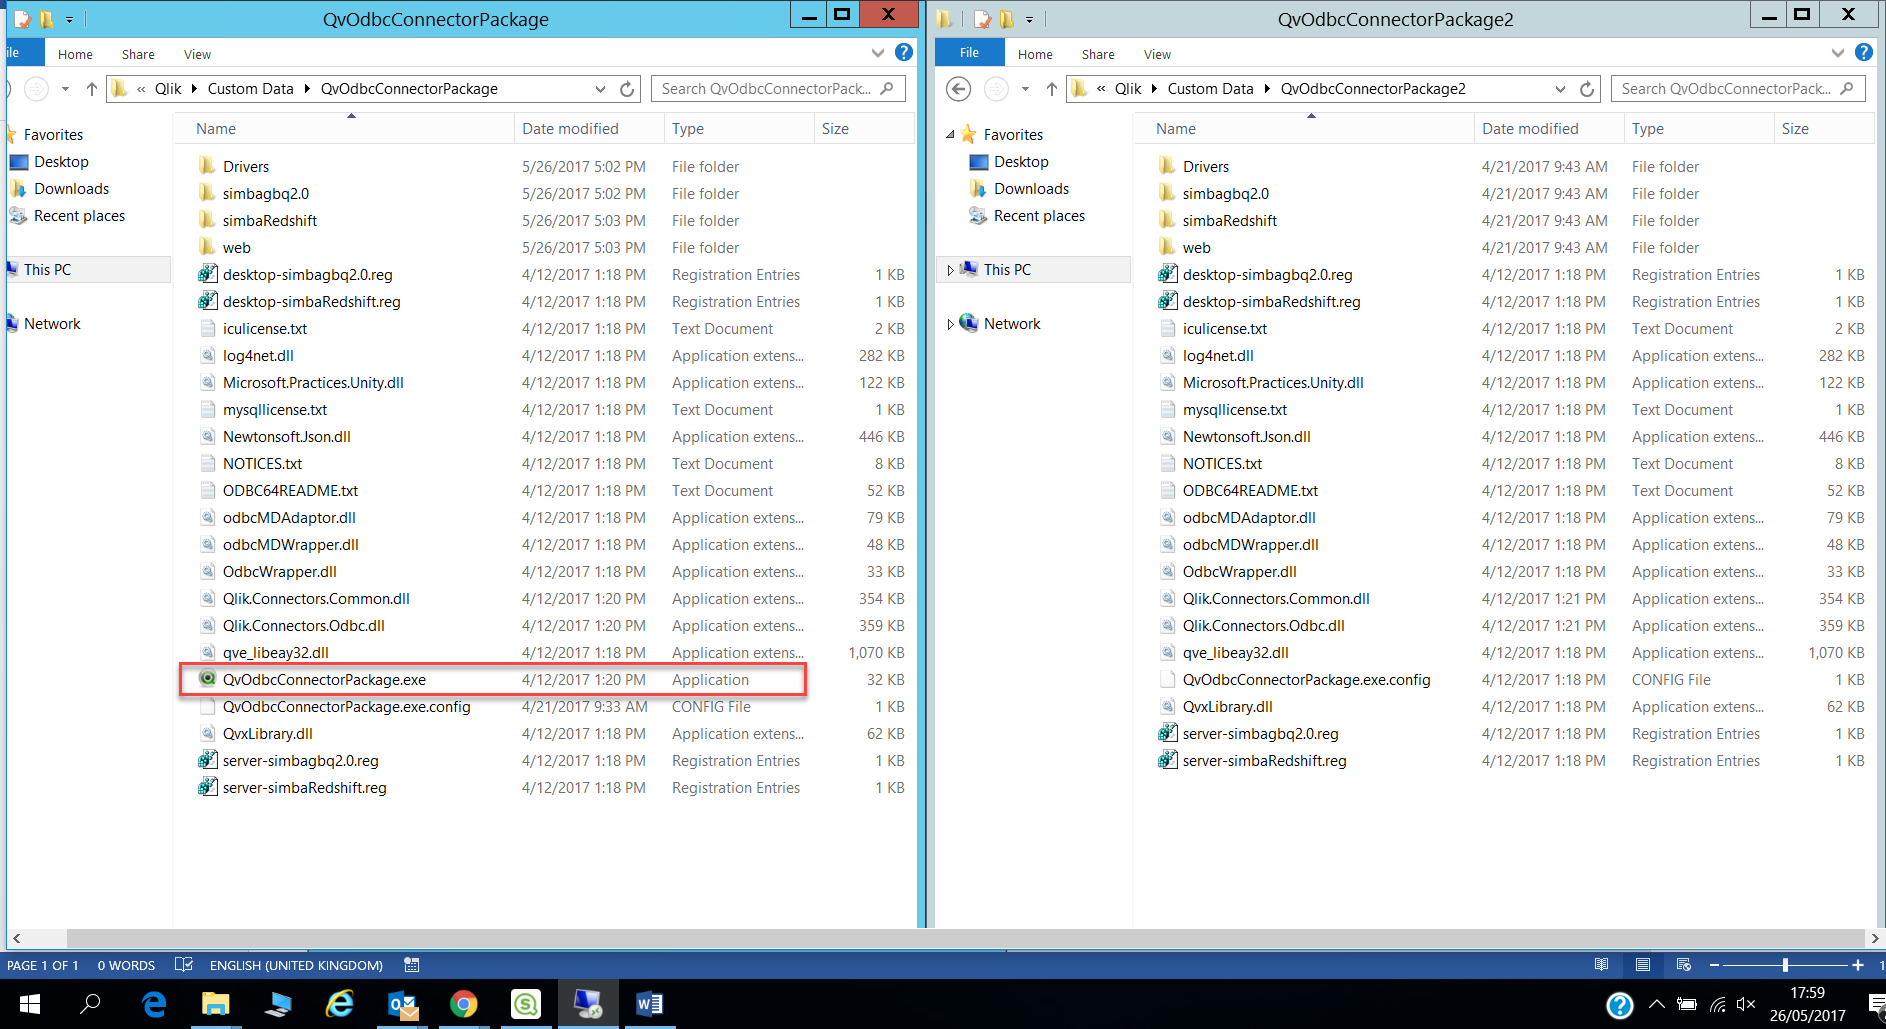The image size is (1886, 1029).
Task: Open Edge browser from taskbar
Action: tap(153, 1004)
